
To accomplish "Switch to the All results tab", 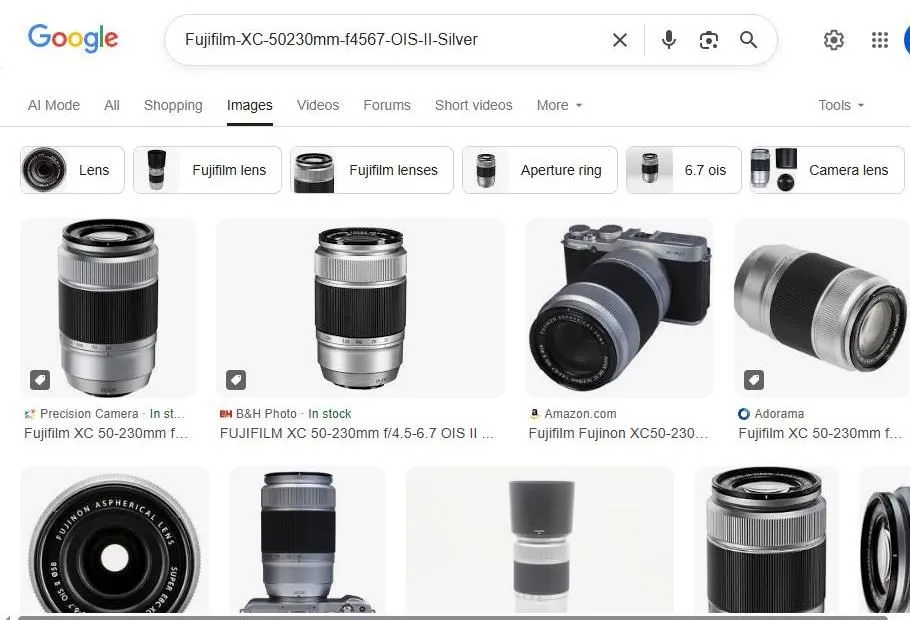I will click(112, 105).
